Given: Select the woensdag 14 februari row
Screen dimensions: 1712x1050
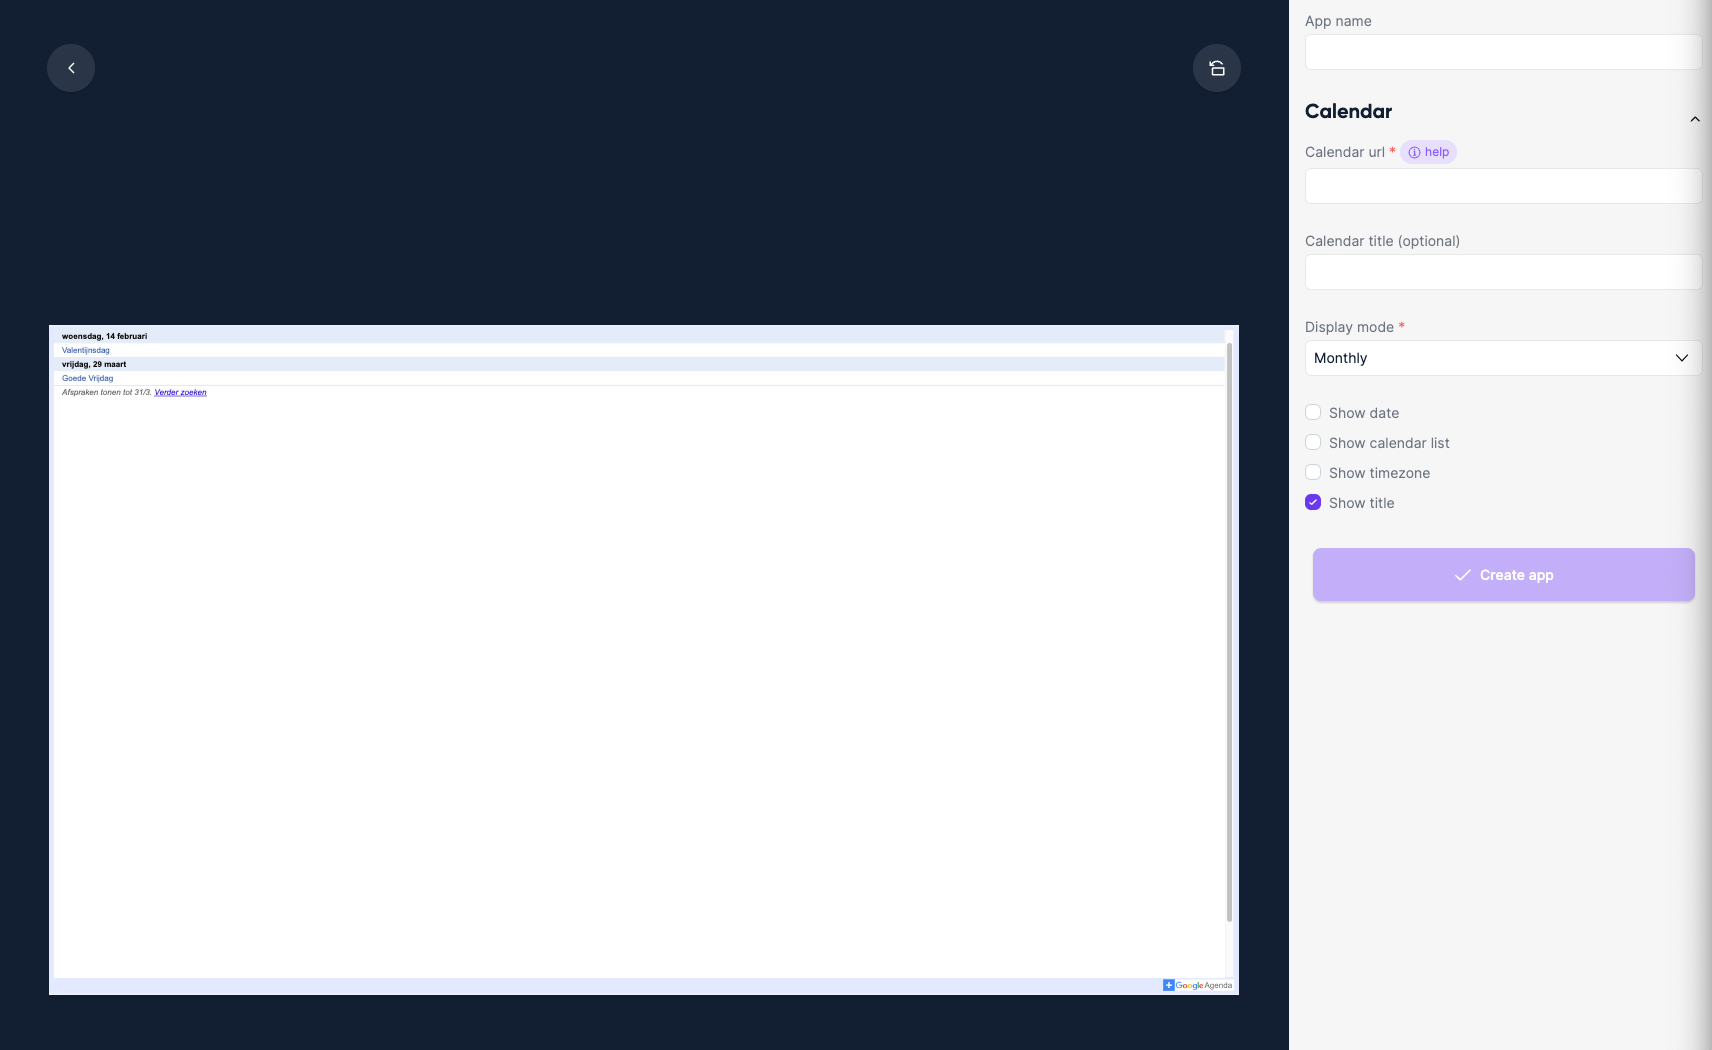Looking at the screenshot, I should tap(104, 336).
